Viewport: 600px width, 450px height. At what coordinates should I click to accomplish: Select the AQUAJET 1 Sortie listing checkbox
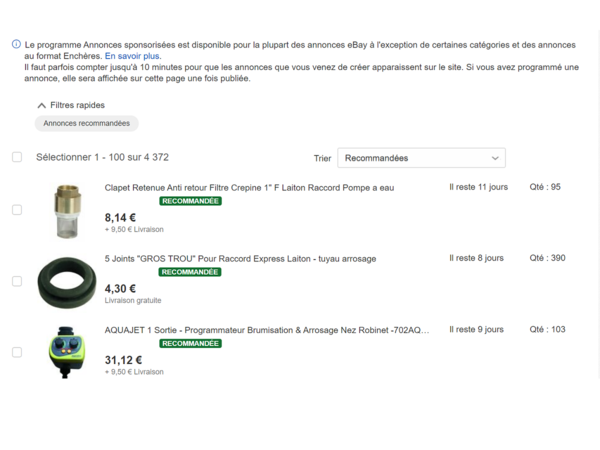tap(17, 352)
